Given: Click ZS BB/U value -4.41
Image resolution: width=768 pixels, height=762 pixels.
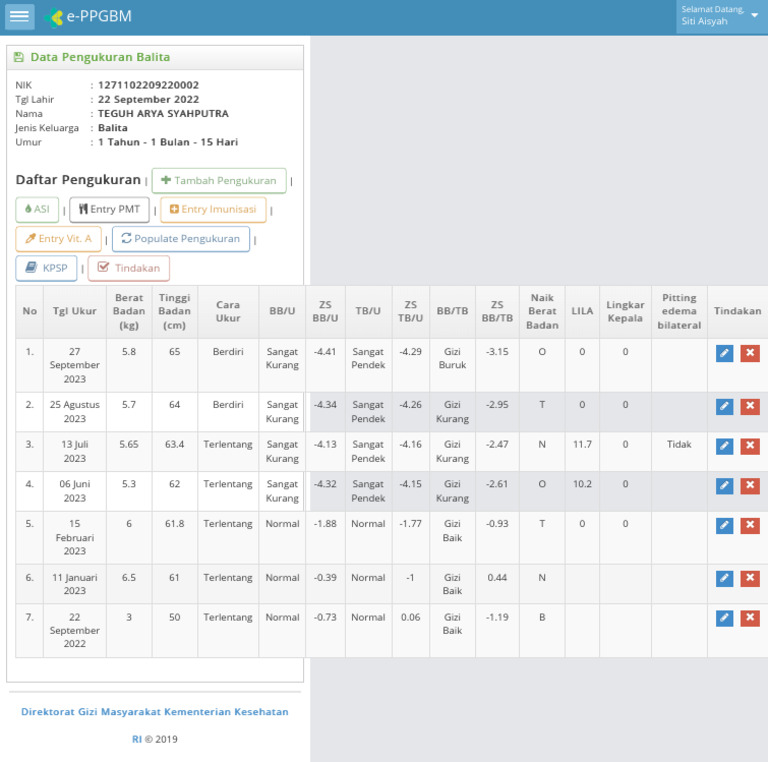Looking at the screenshot, I should click(325, 352).
